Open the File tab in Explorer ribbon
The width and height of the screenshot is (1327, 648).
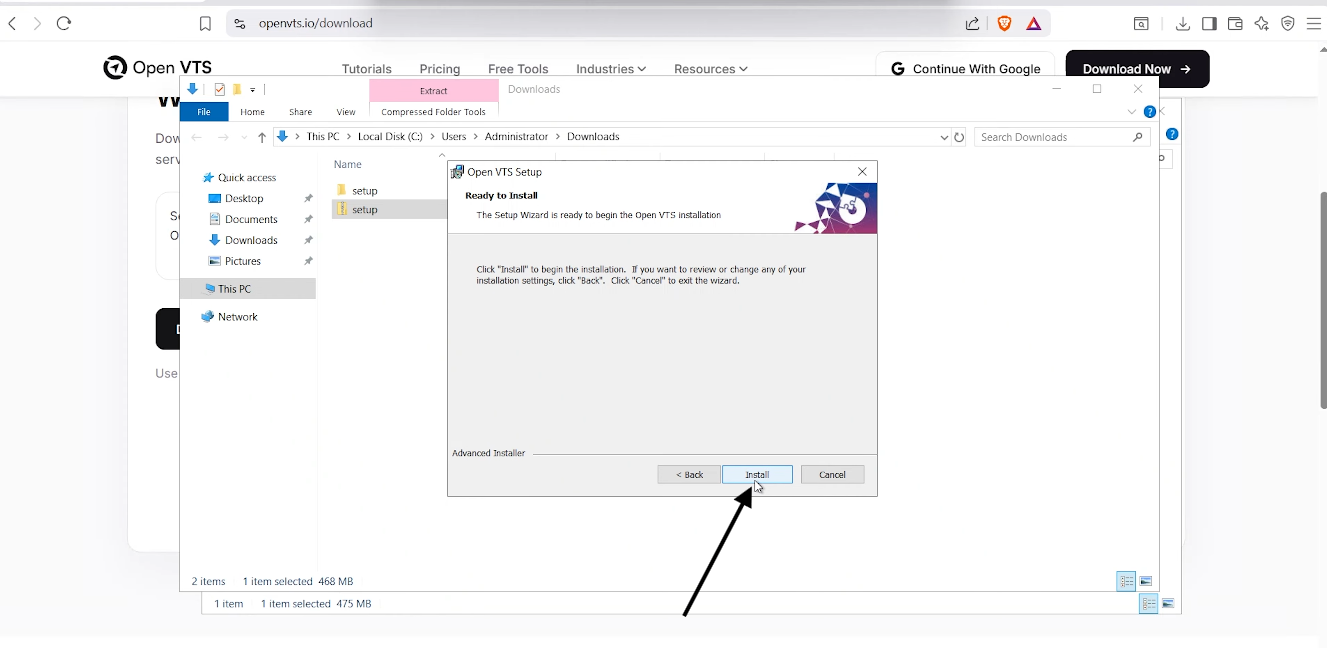[204, 112]
